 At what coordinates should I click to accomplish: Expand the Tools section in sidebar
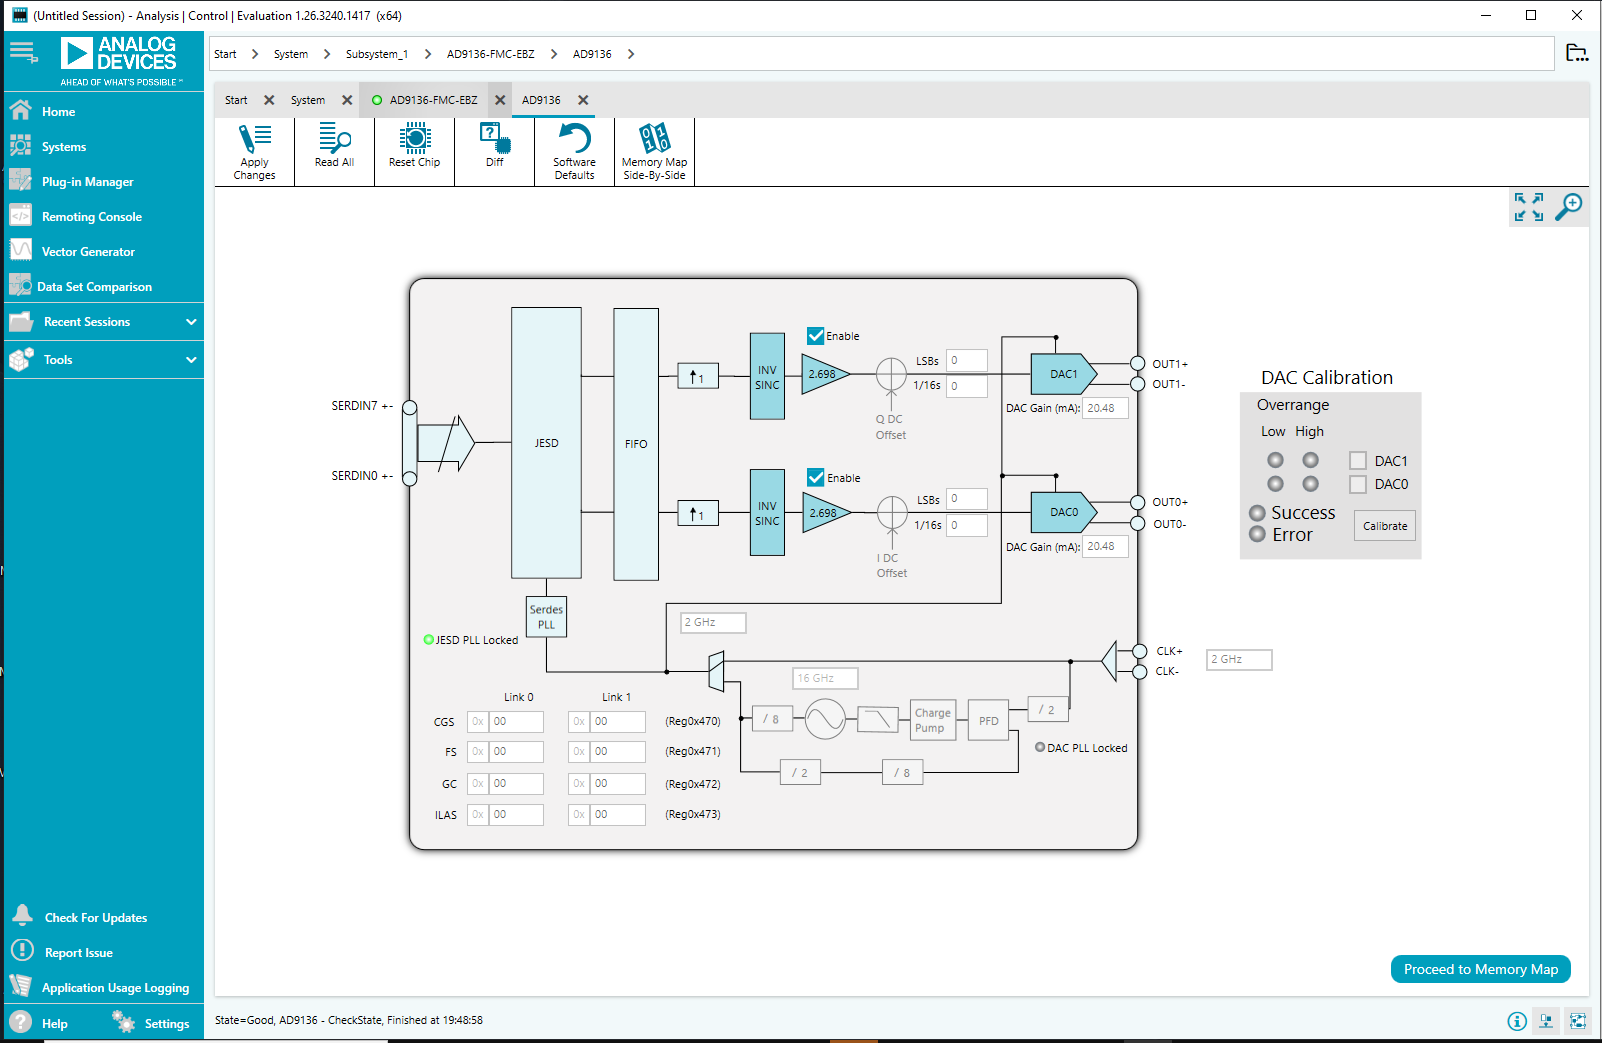click(x=191, y=360)
